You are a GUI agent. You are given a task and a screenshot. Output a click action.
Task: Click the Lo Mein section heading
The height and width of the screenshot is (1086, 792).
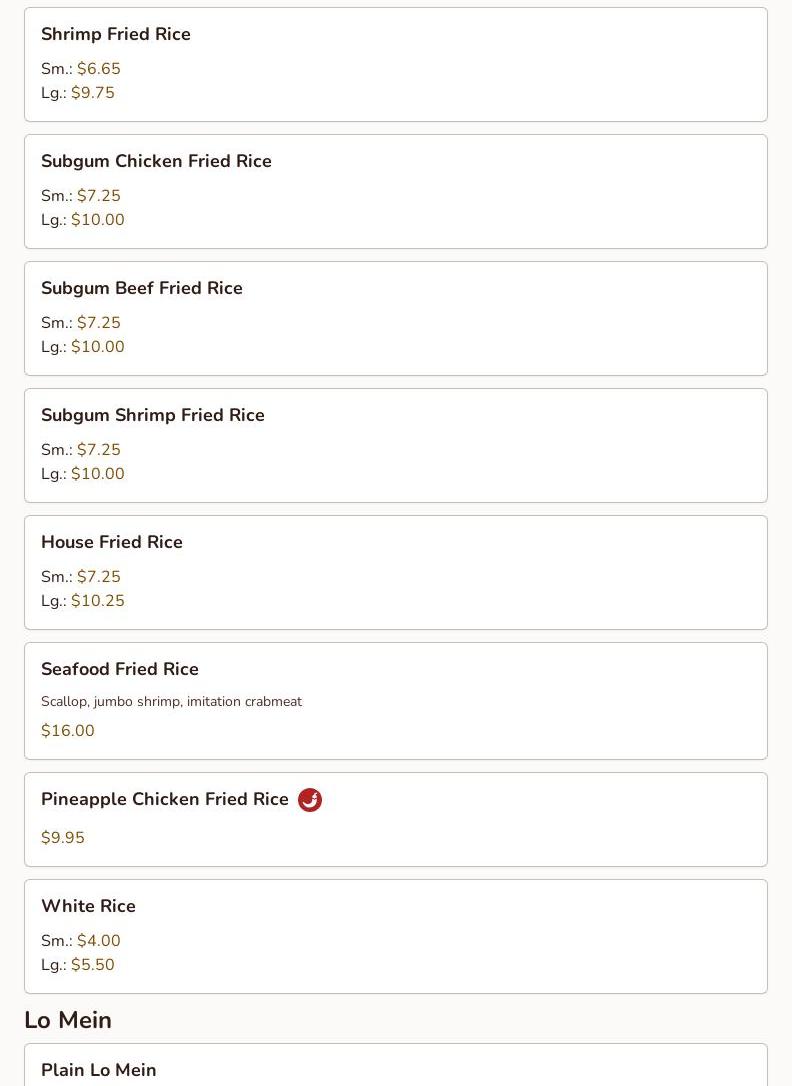point(68,1020)
